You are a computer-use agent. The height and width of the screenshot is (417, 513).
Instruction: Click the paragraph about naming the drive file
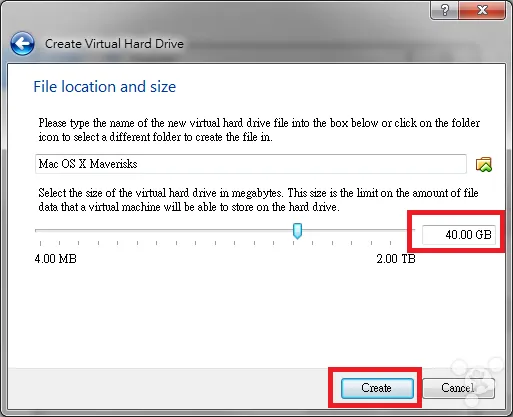(x=259, y=130)
